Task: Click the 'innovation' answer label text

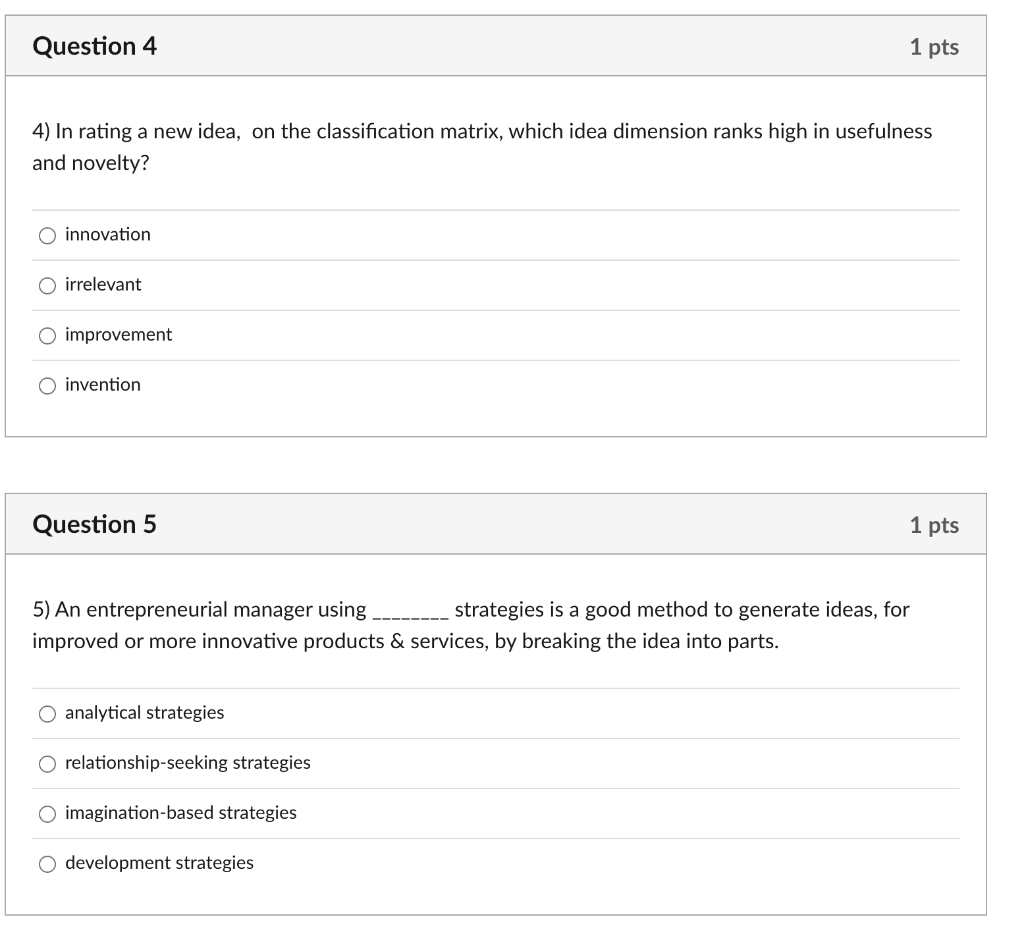Action: click(x=108, y=234)
